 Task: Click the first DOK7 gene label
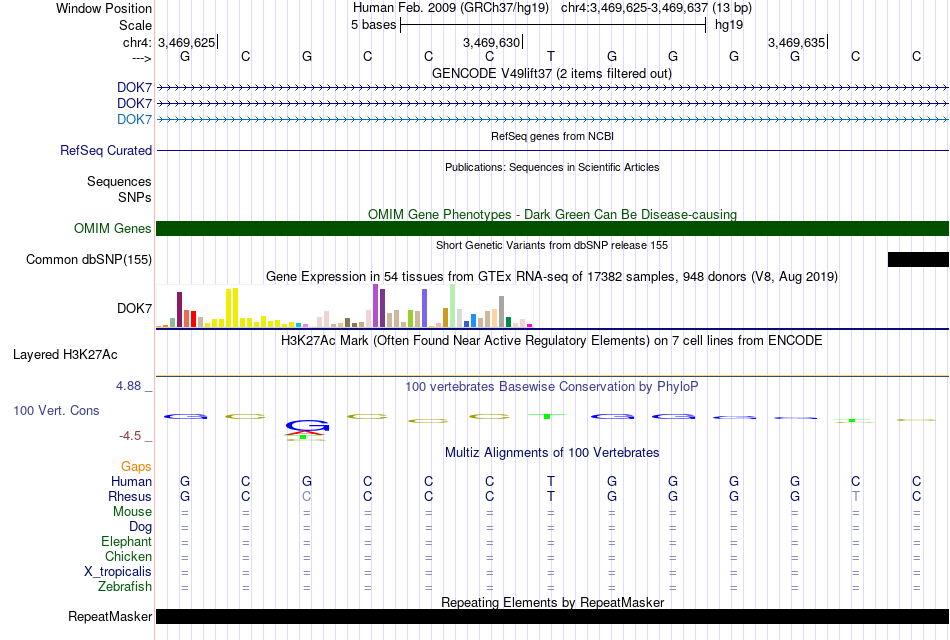click(135, 87)
